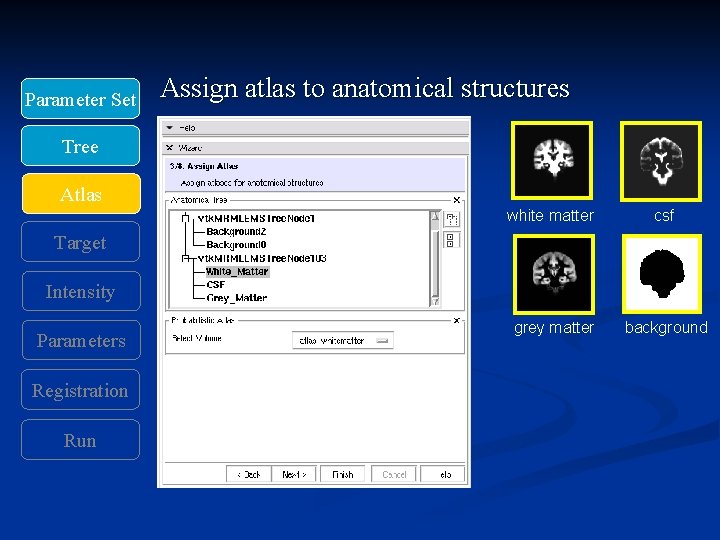The width and height of the screenshot is (720, 540).
Task: Click tree scrollbar up arrow
Action: click(435, 216)
